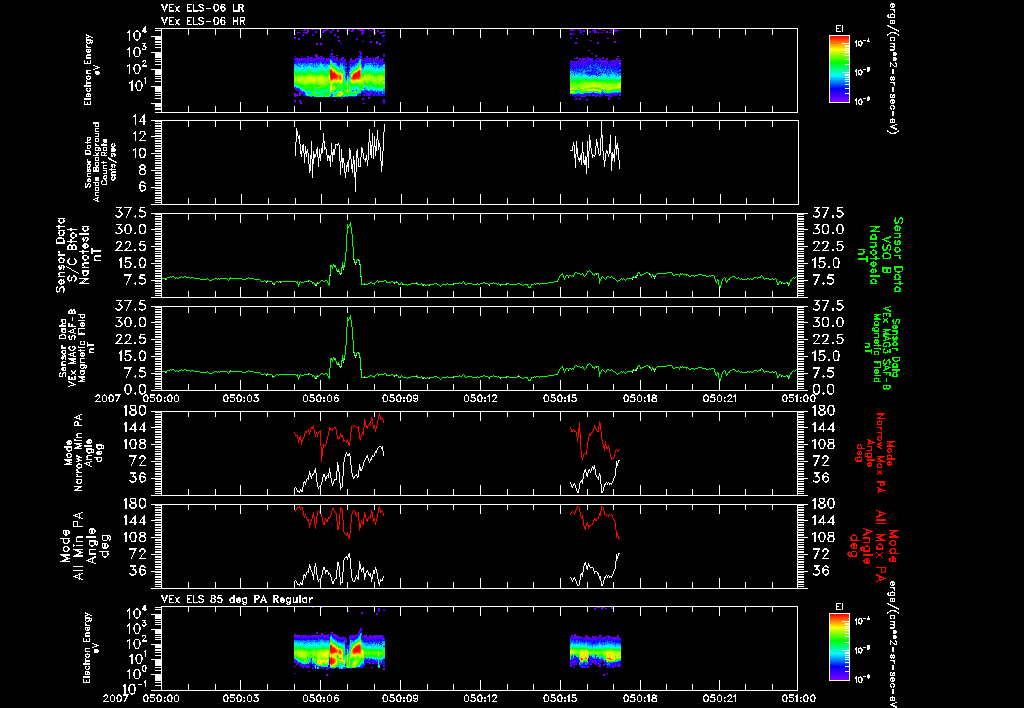Click the 'El' caption above the ELS-06 color bar
This screenshot has width=1024, height=708.
(x=839, y=29)
